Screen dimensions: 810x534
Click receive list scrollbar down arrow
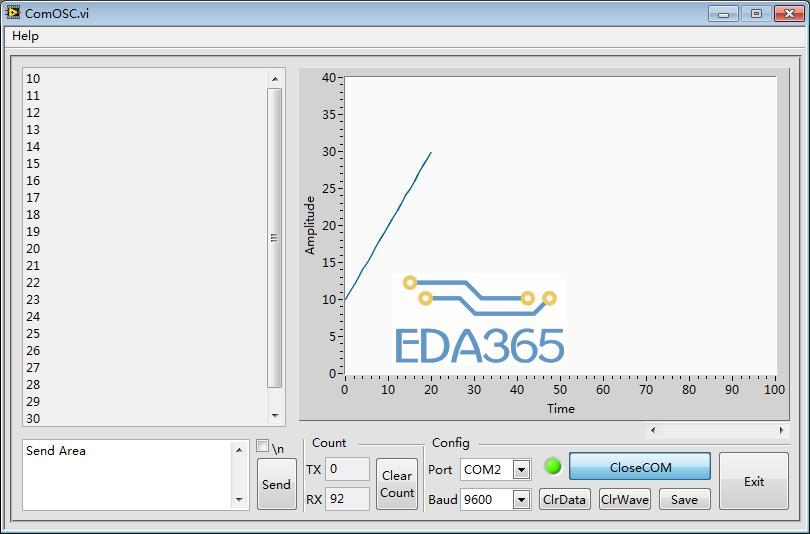coord(275,416)
